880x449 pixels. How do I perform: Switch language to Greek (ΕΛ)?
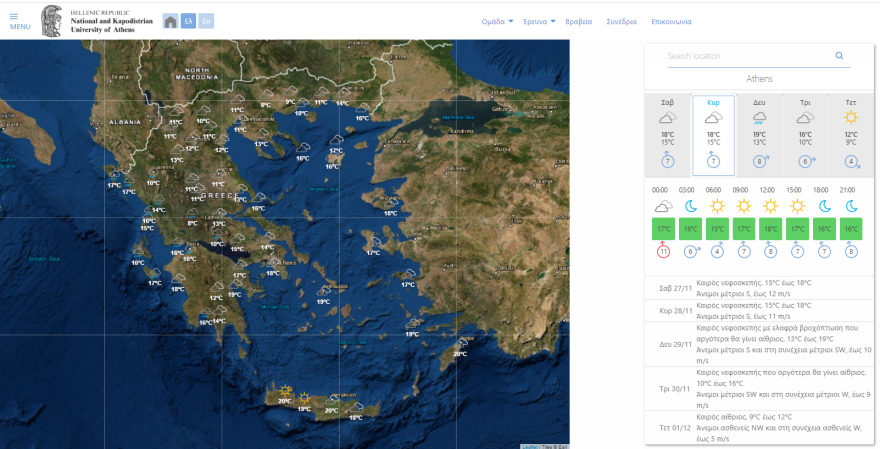(x=188, y=21)
